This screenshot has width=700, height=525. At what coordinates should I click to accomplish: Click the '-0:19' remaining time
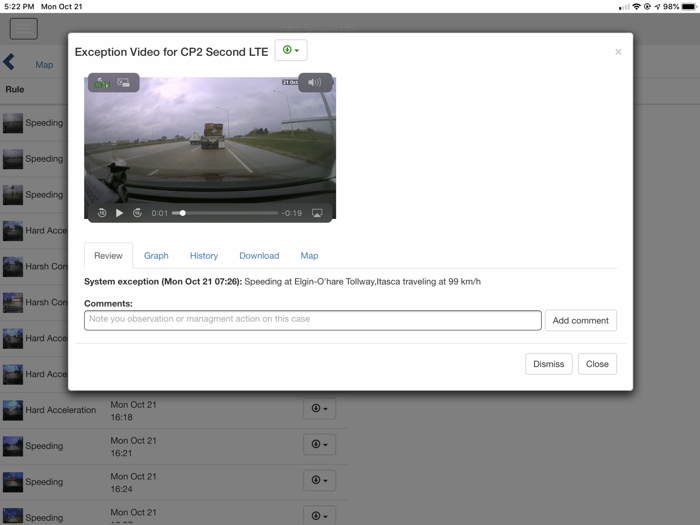point(292,213)
